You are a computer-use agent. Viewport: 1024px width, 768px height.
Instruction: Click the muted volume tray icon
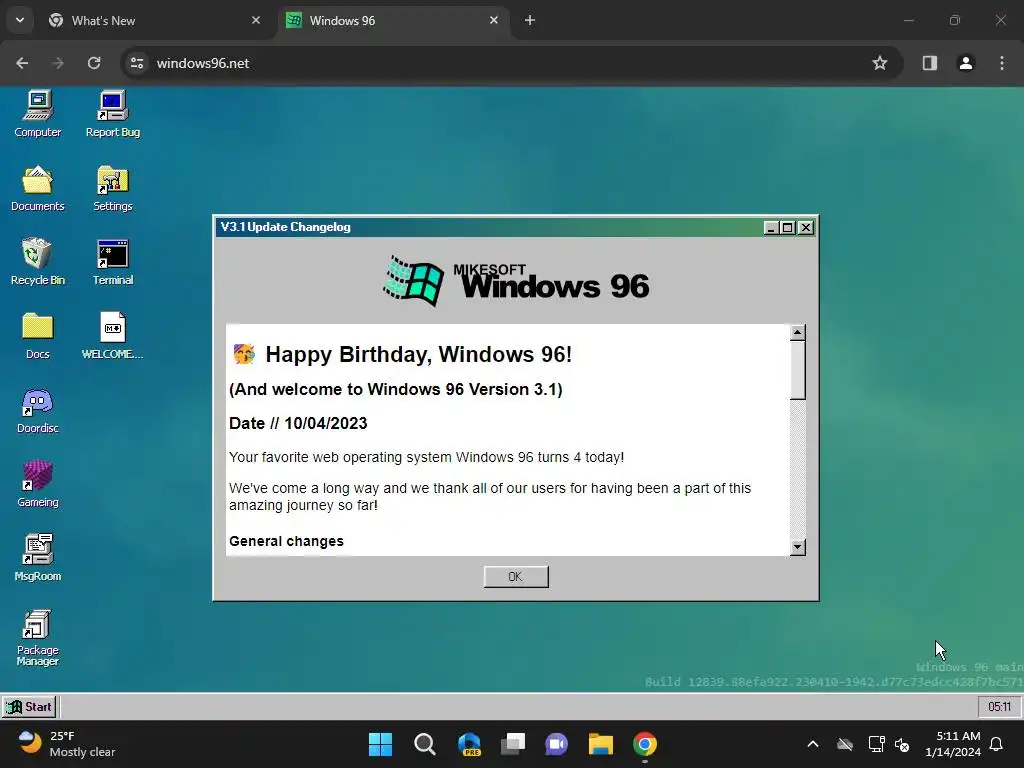coord(903,744)
